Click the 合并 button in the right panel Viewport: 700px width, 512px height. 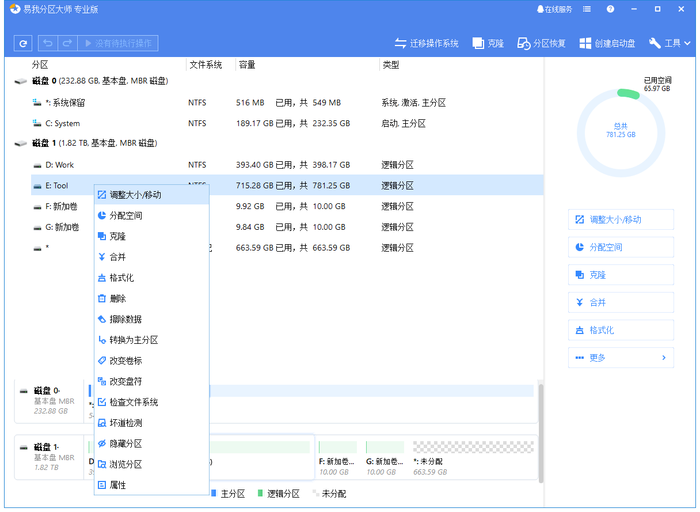[x=621, y=303]
